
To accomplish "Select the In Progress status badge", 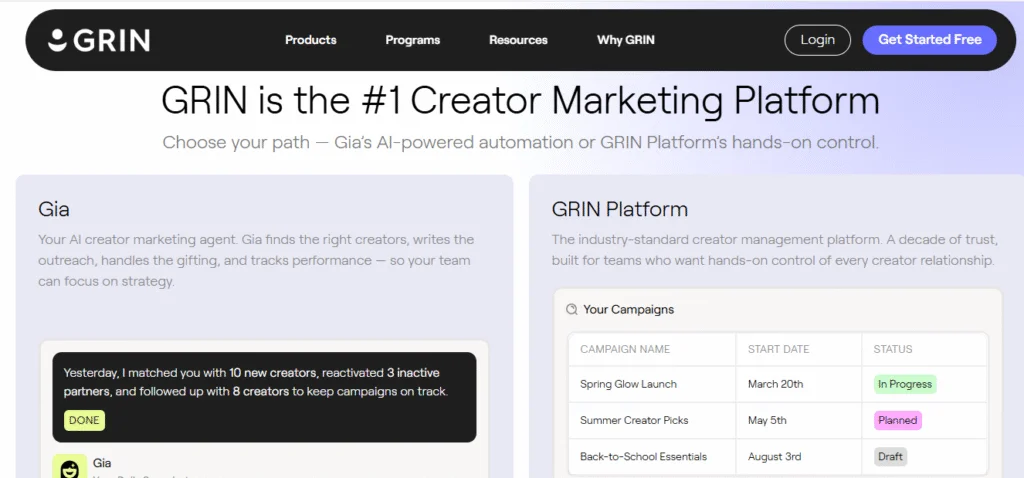I will [904, 384].
